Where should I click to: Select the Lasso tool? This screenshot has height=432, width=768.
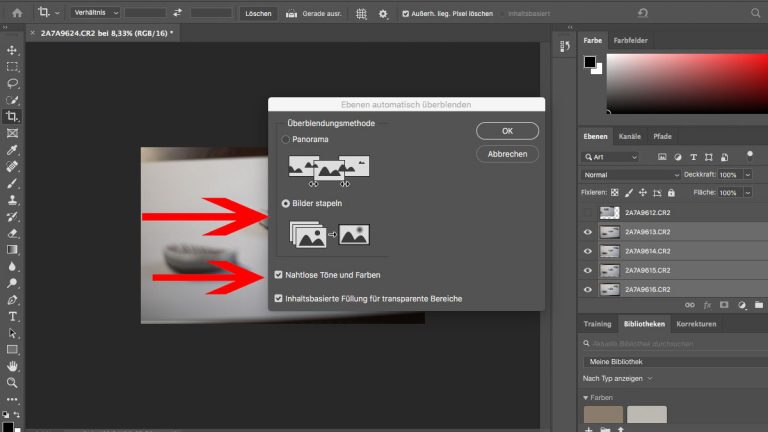[12, 83]
